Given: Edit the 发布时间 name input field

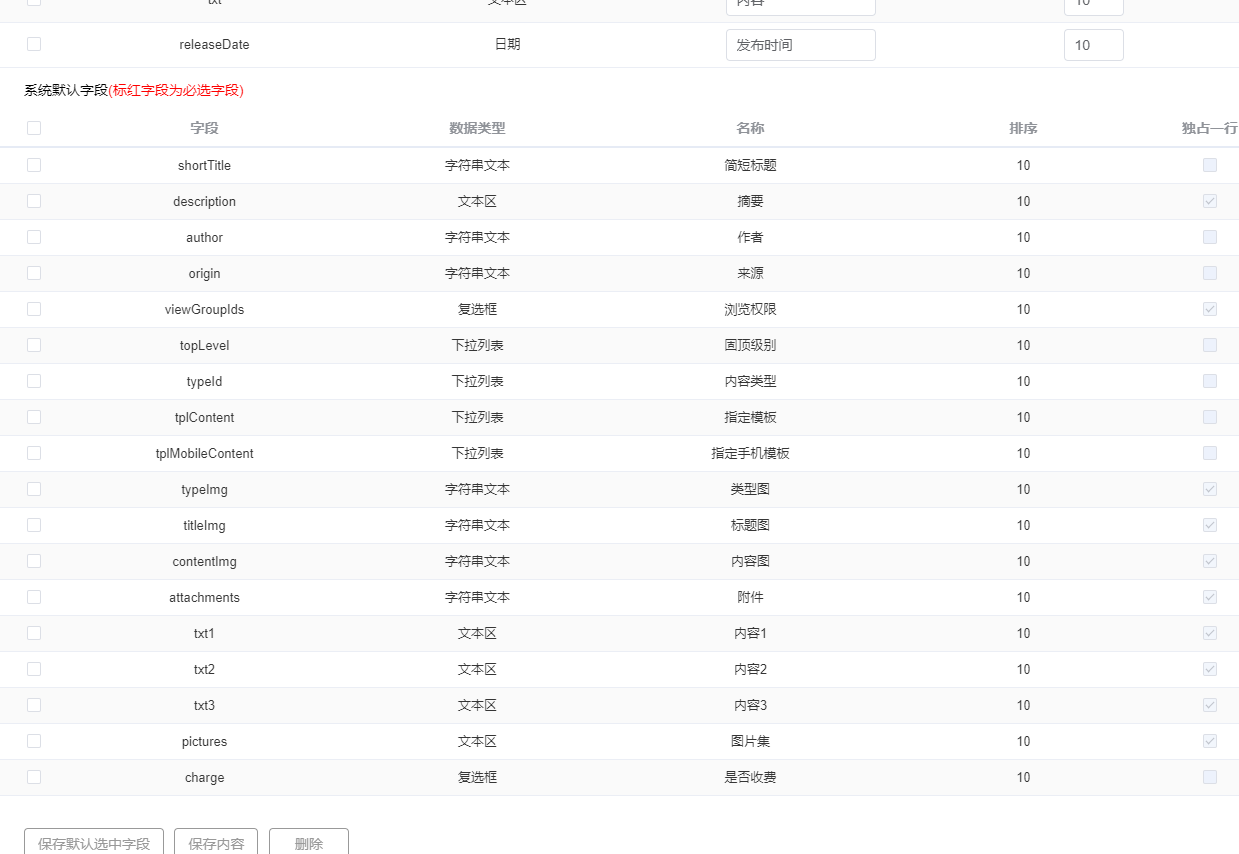Looking at the screenshot, I should click(801, 45).
